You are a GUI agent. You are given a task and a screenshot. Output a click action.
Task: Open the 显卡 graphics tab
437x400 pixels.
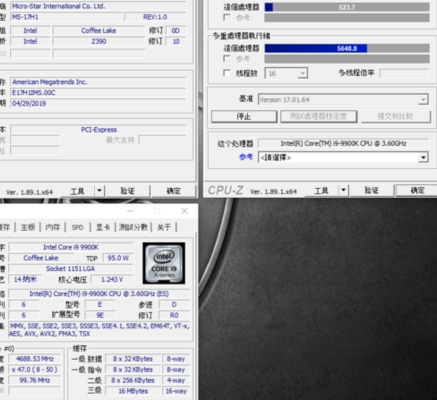coord(103,227)
